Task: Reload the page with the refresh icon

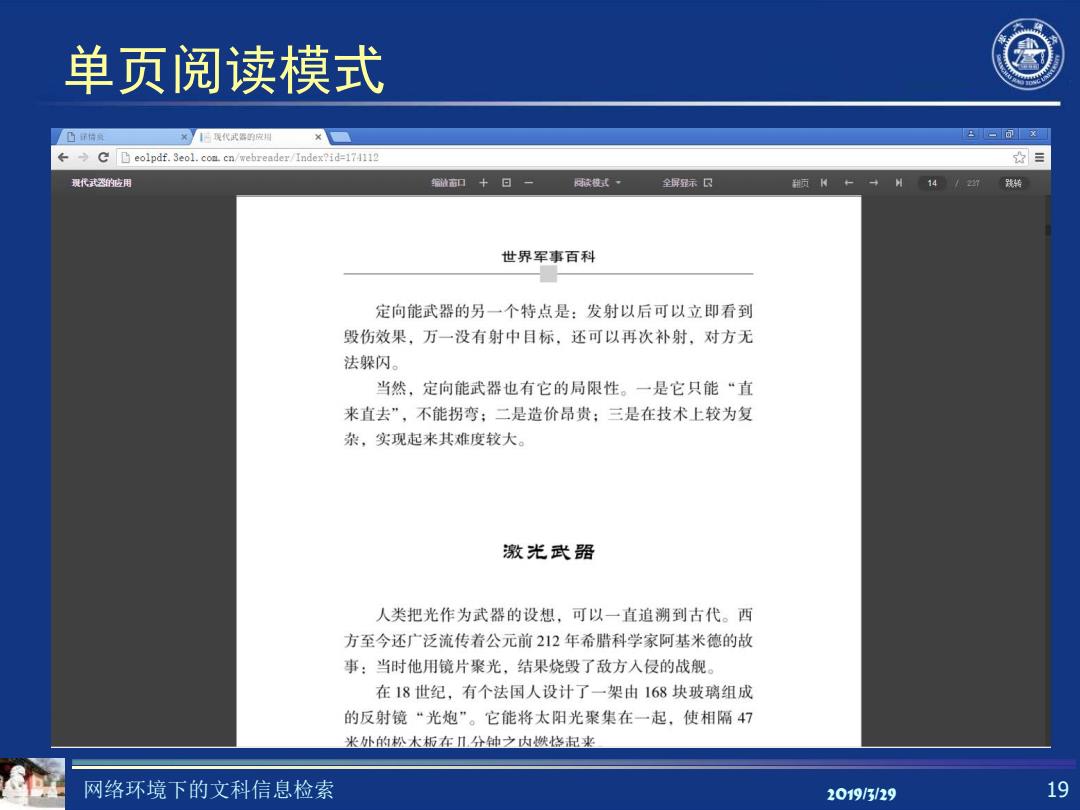Action: click(103, 158)
